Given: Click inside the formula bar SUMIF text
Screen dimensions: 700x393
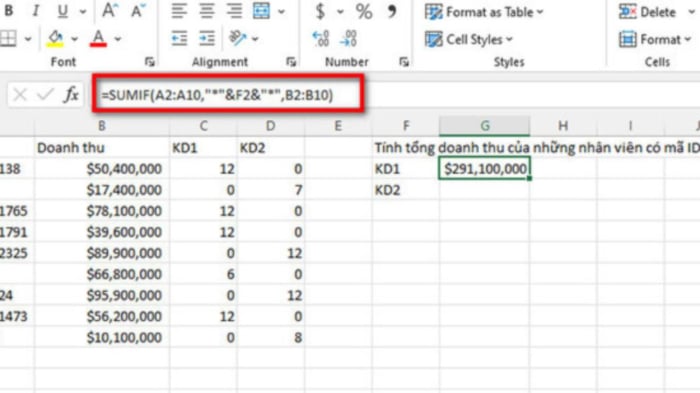Looking at the screenshot, I should tap(217, 95).
